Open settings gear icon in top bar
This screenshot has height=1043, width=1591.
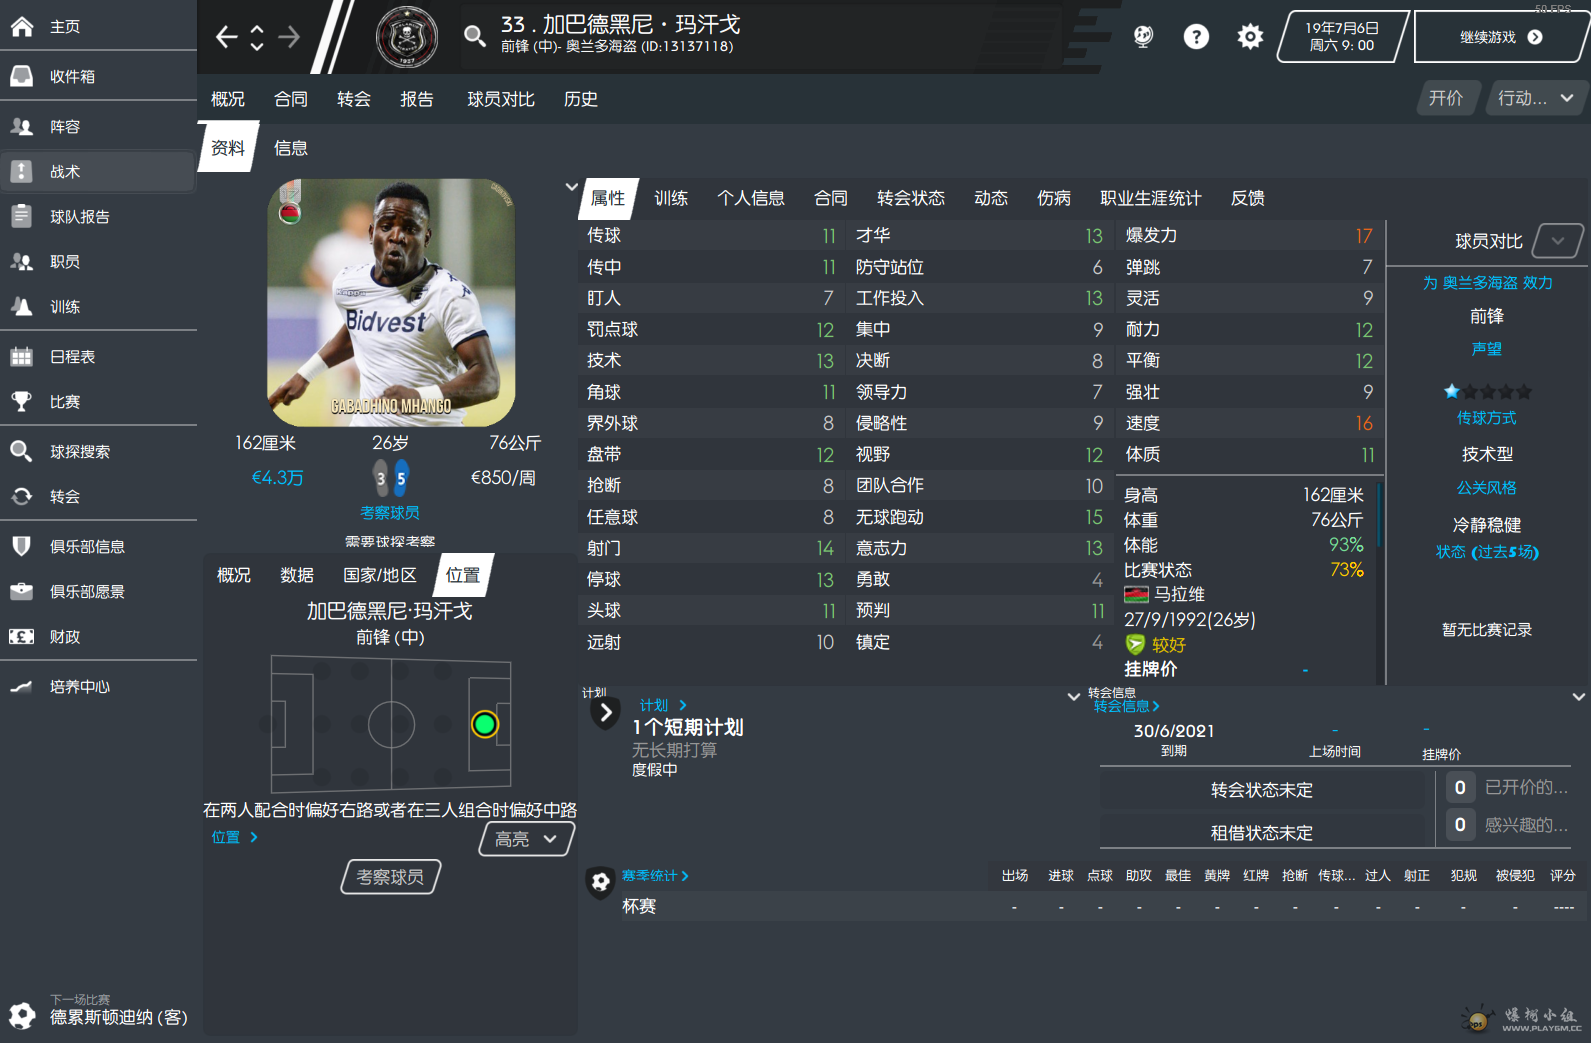coord(1250,37)
